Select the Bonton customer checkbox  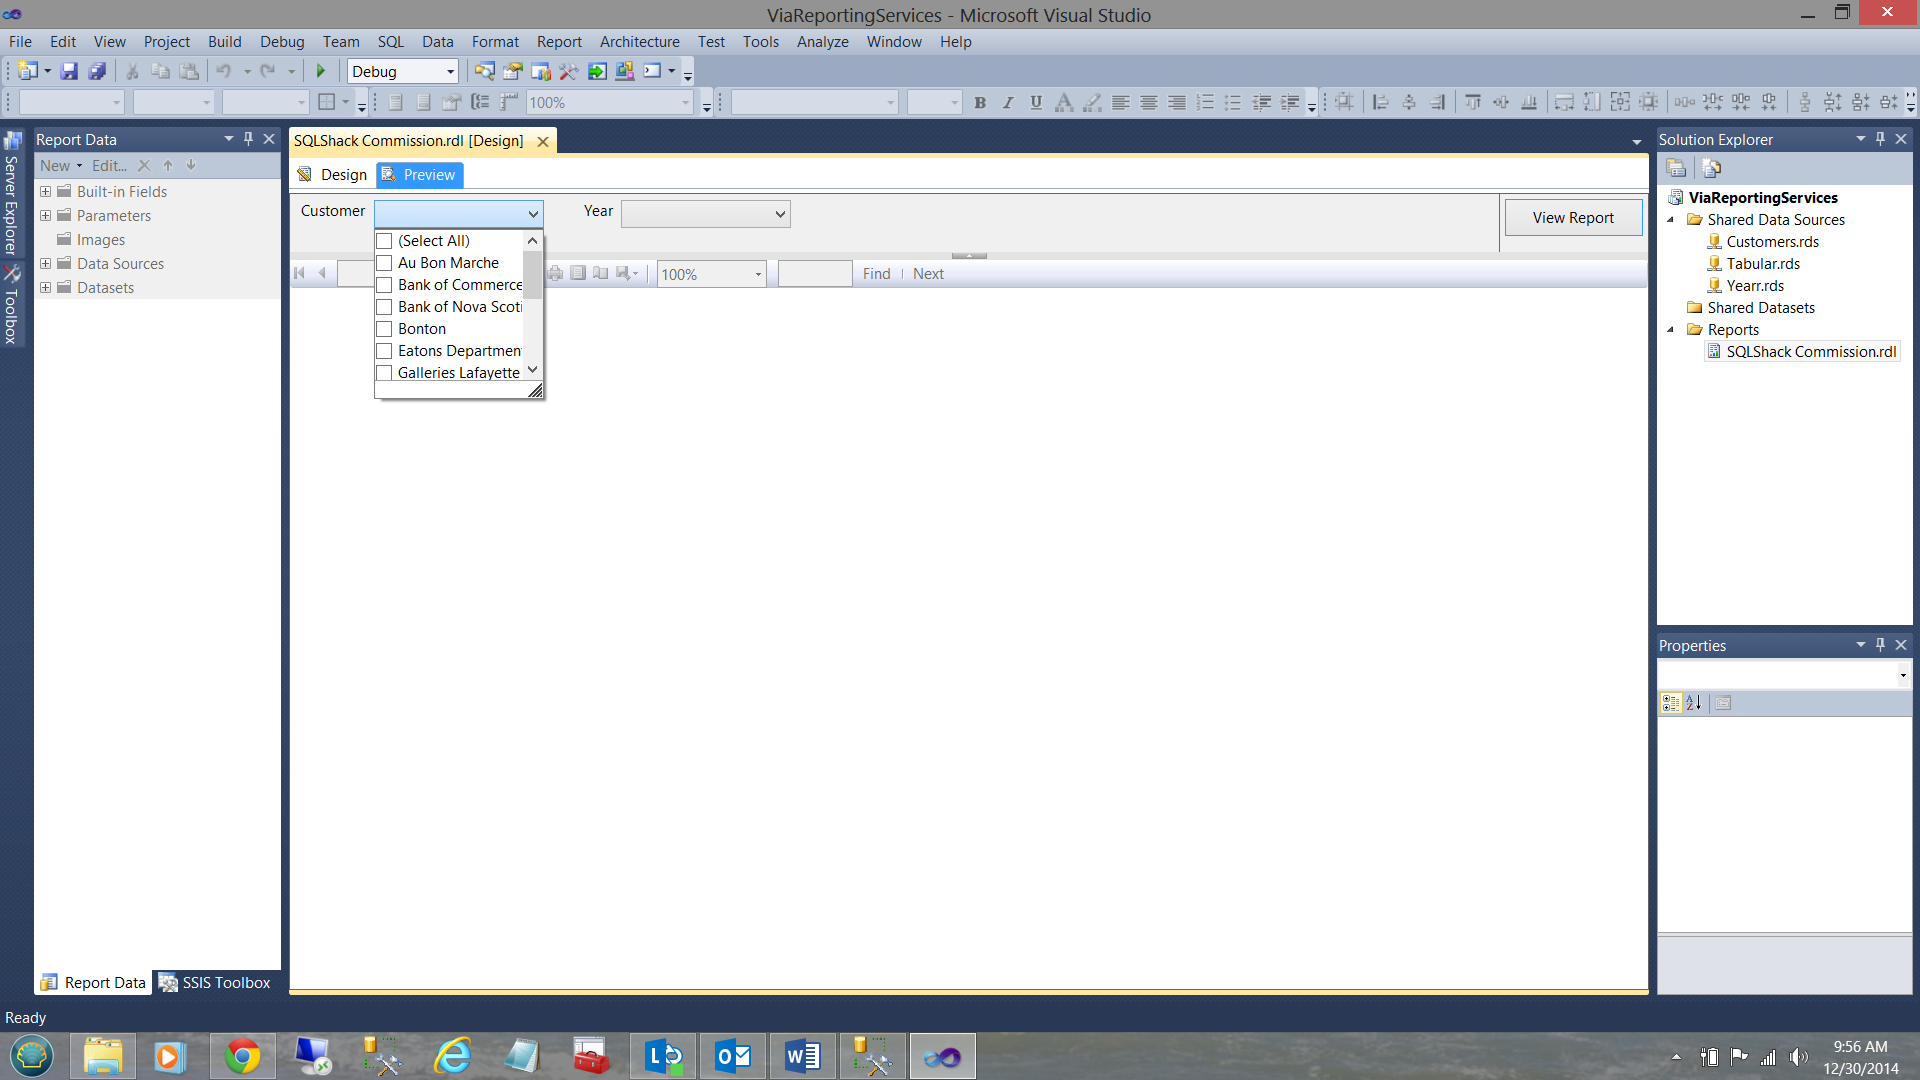click(384, 329)
